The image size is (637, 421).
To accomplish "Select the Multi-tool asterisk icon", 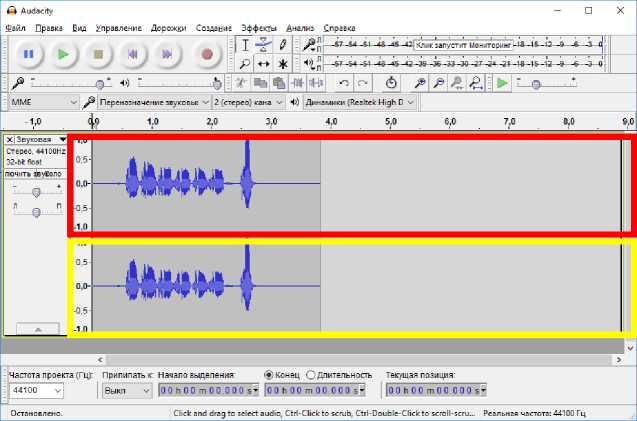I will tap(284, 64).
